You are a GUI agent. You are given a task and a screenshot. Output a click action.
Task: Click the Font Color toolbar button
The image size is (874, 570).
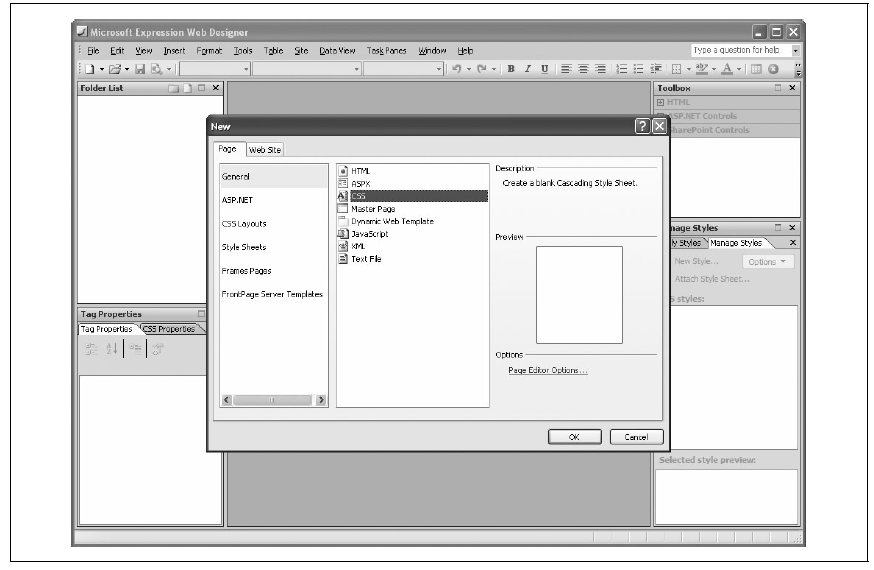coord(727,69)
